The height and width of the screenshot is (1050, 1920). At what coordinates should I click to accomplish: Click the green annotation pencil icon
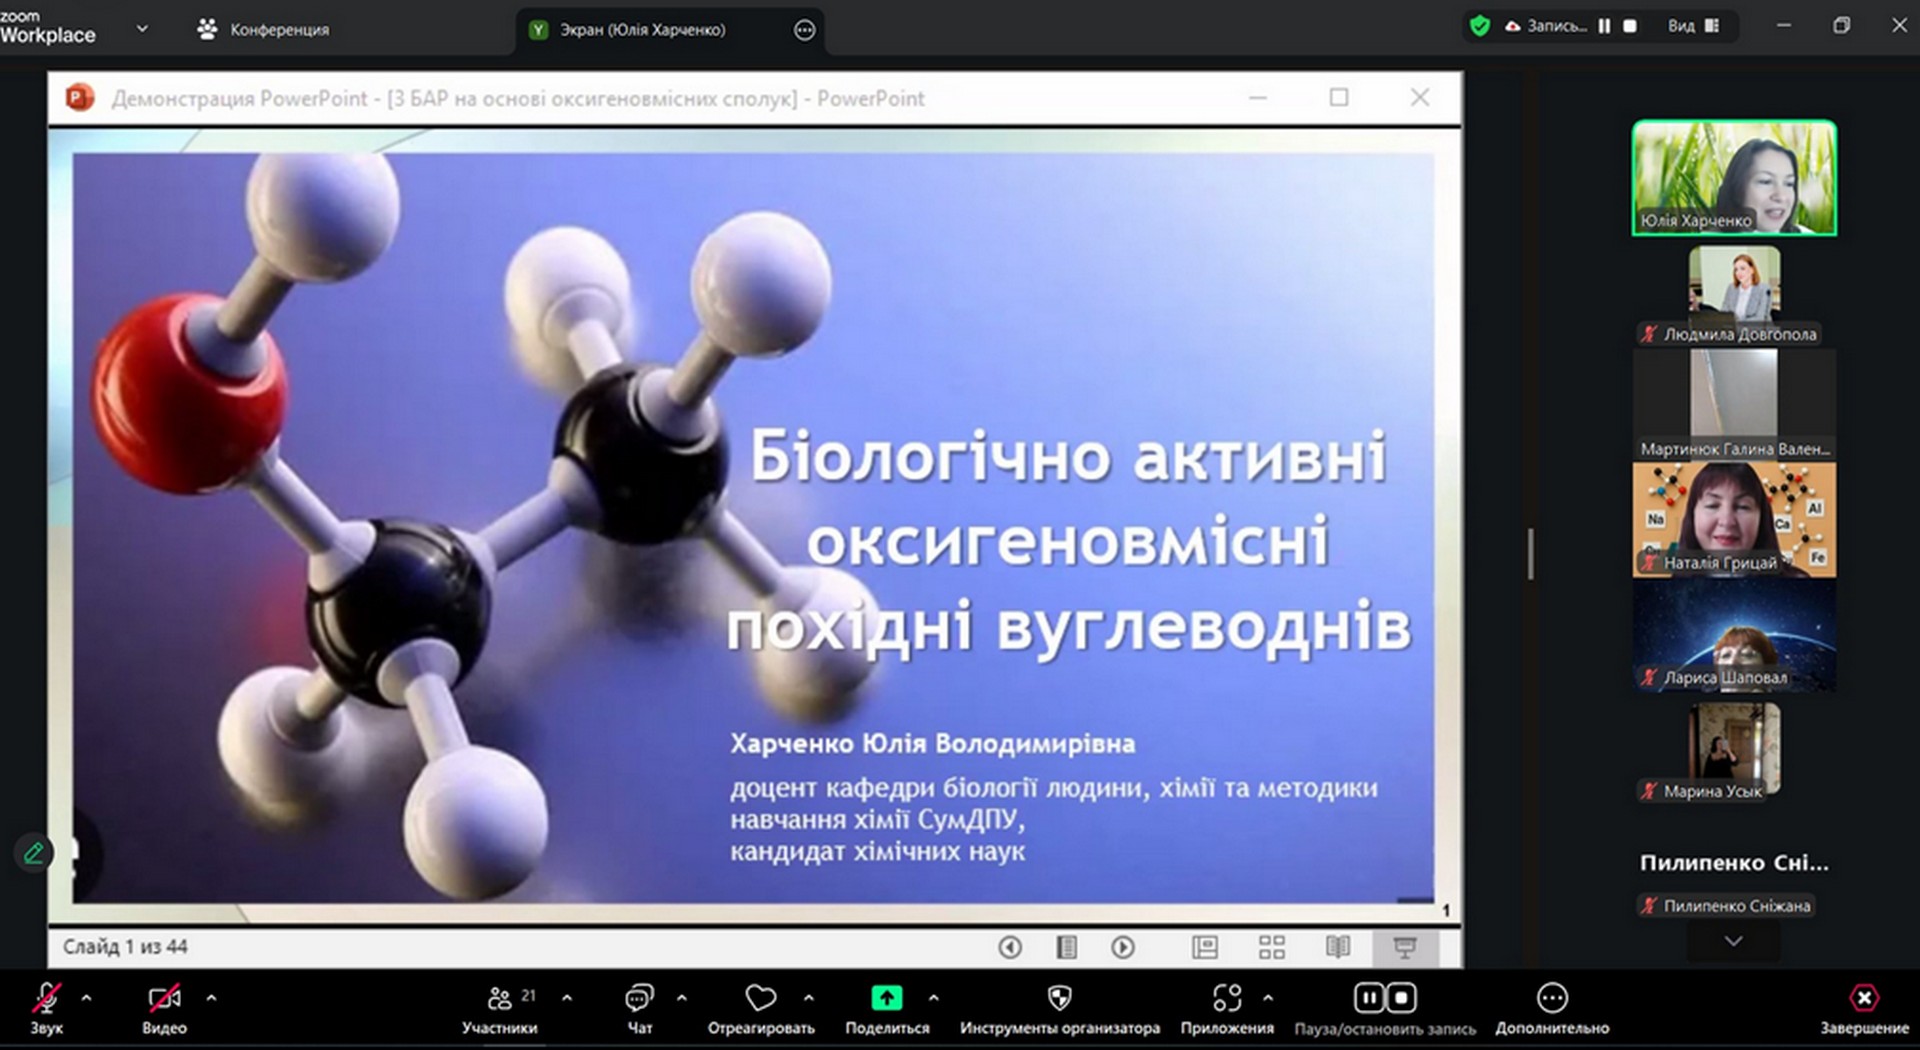pyautogui.click(x=33, y=853)
